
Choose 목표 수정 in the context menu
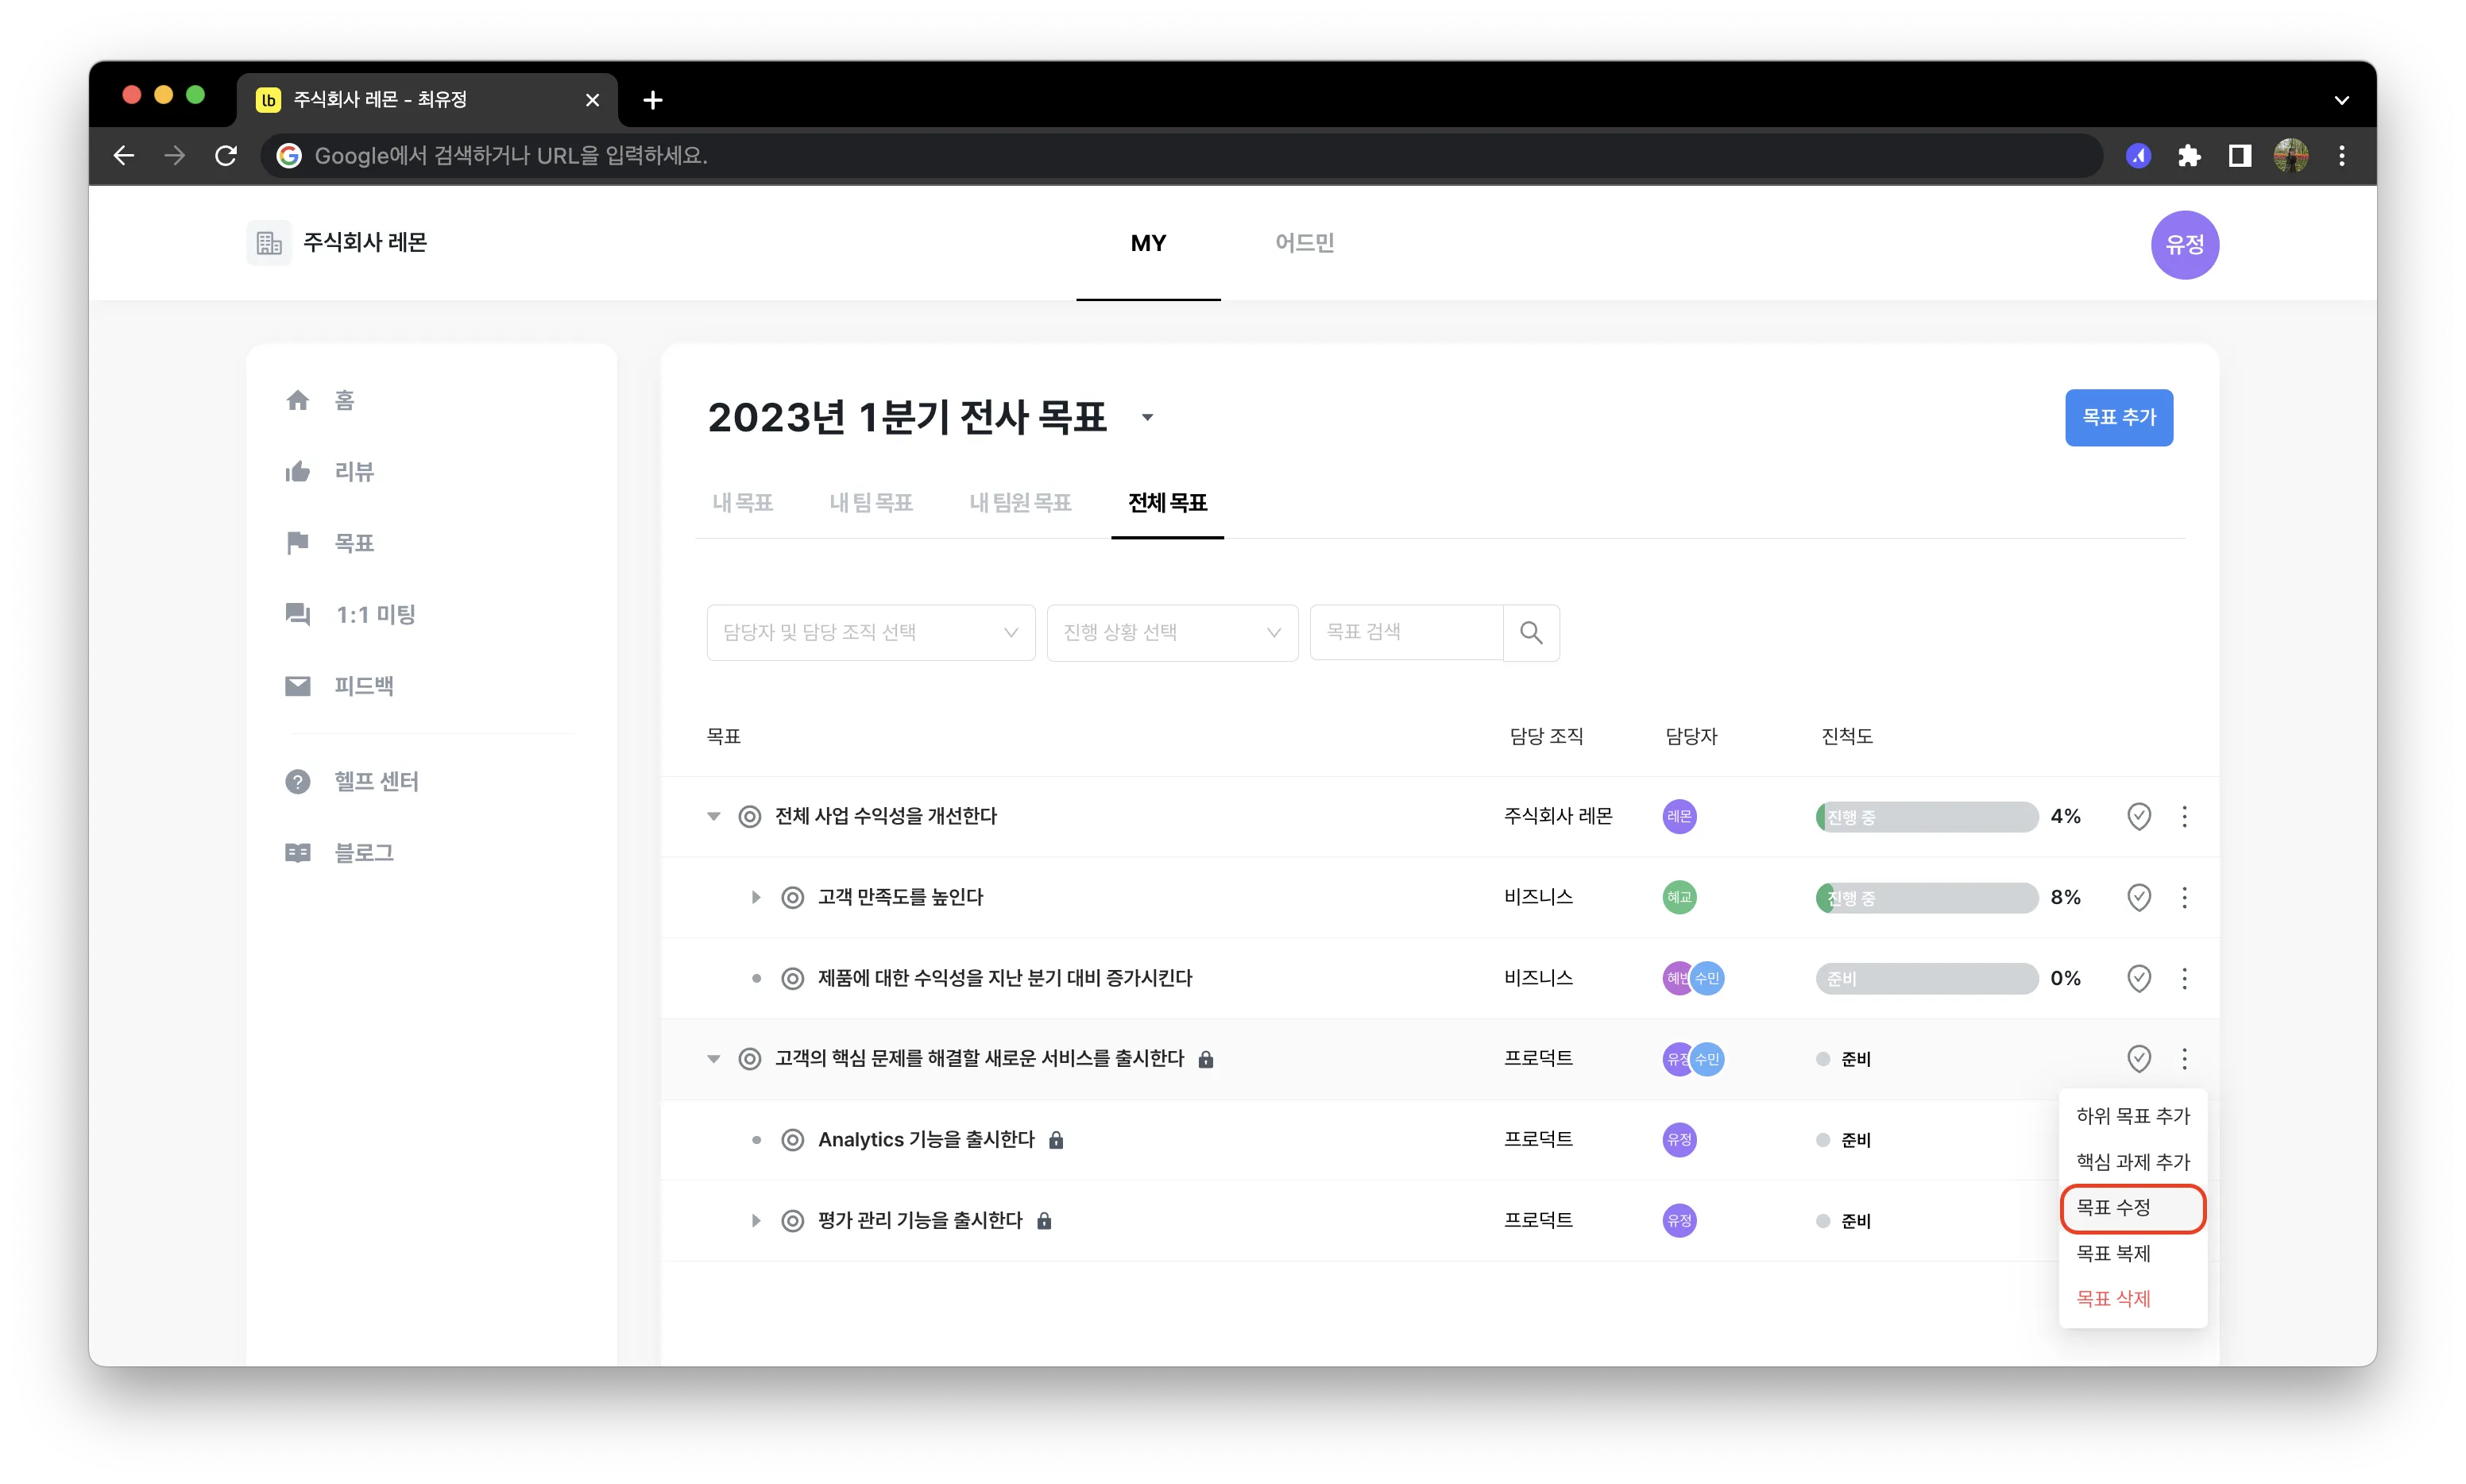2133,1207
